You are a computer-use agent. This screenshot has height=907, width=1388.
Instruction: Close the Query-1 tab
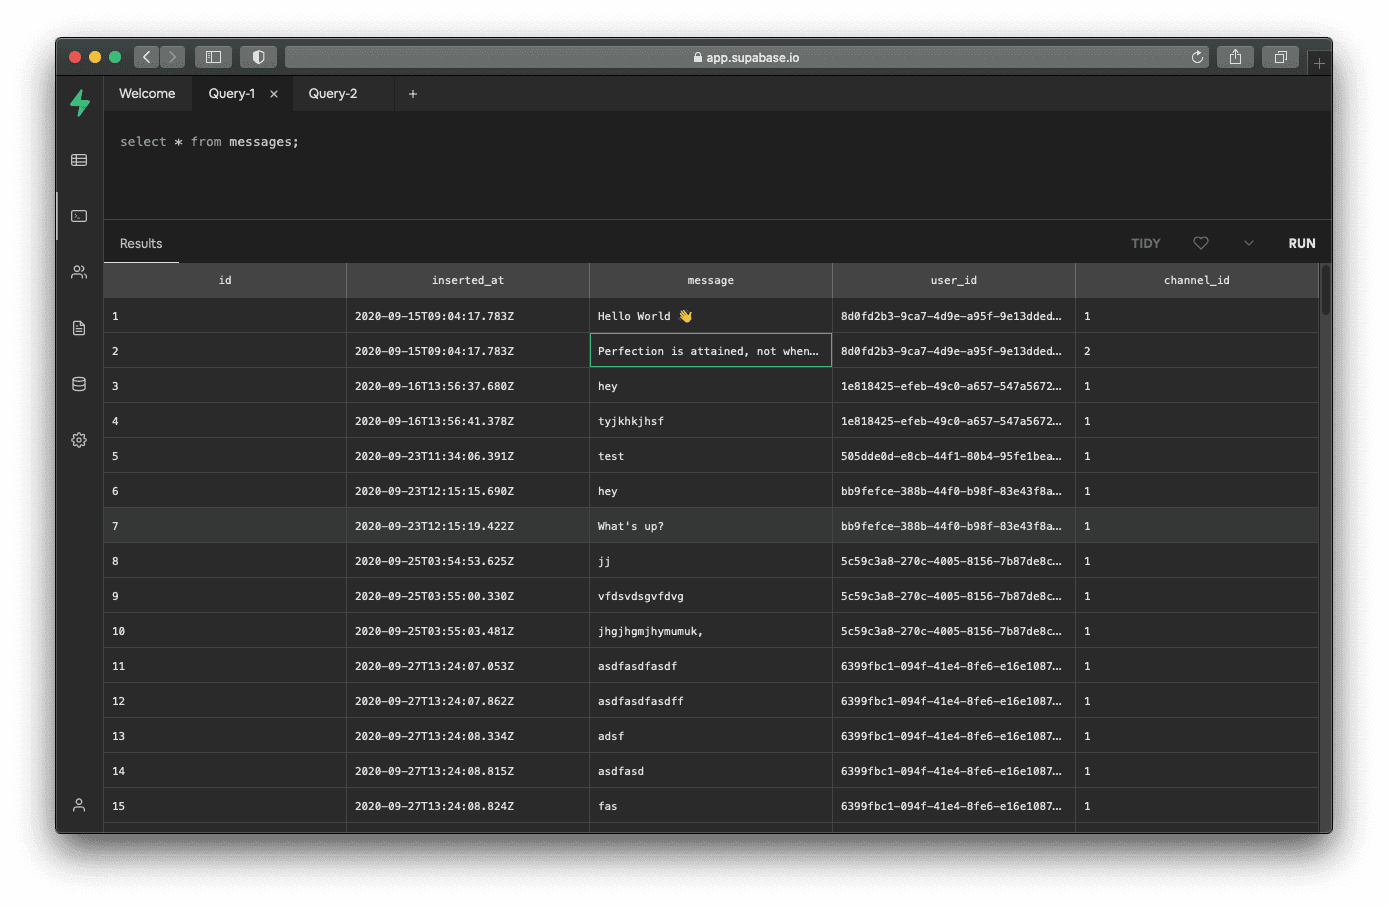pos(274,94)
